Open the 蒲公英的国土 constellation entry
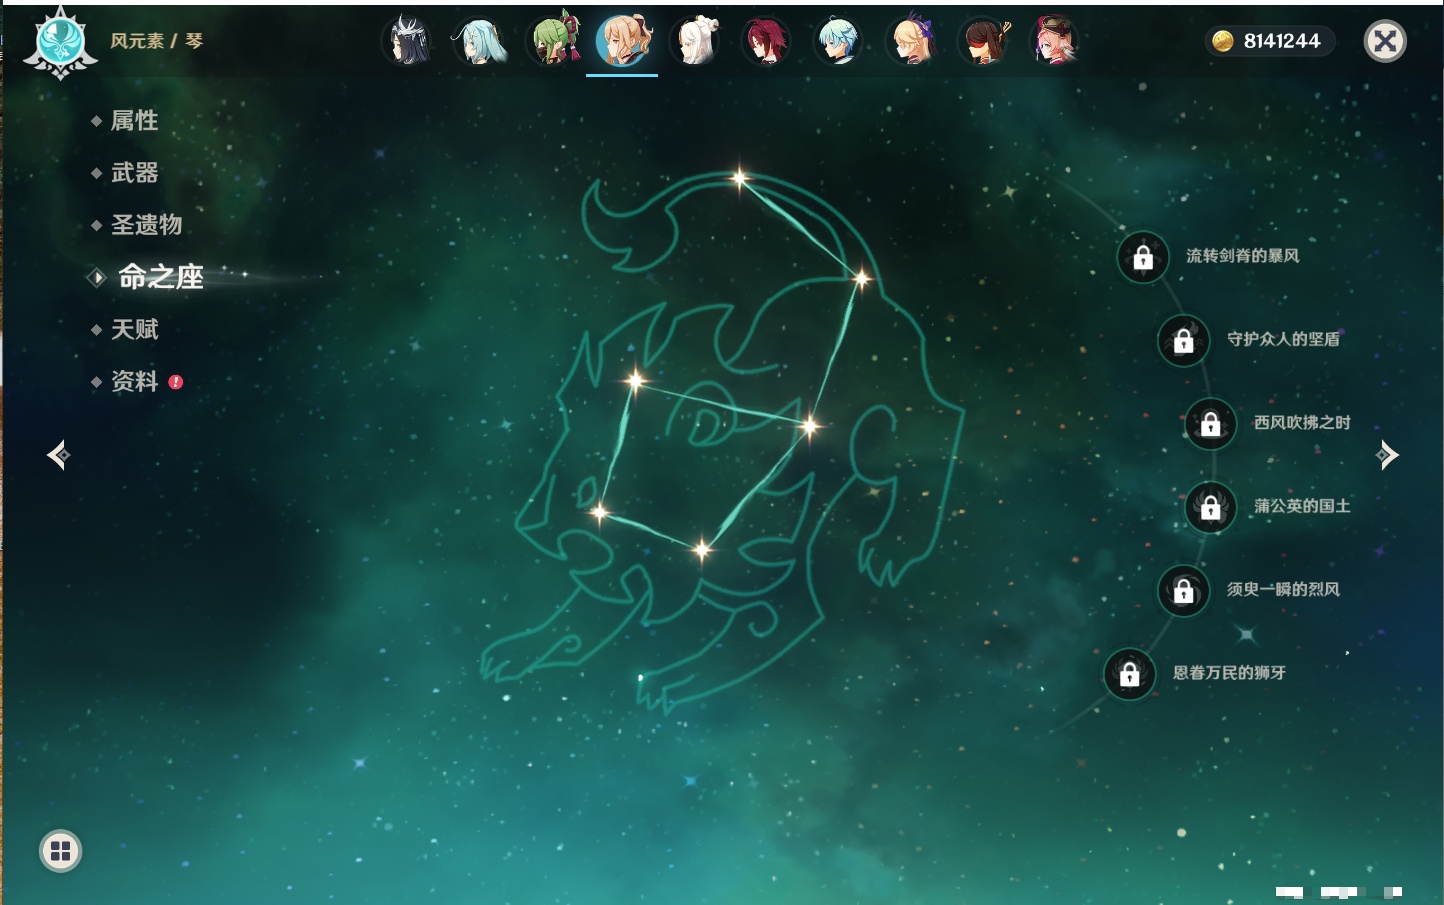 1211,507
